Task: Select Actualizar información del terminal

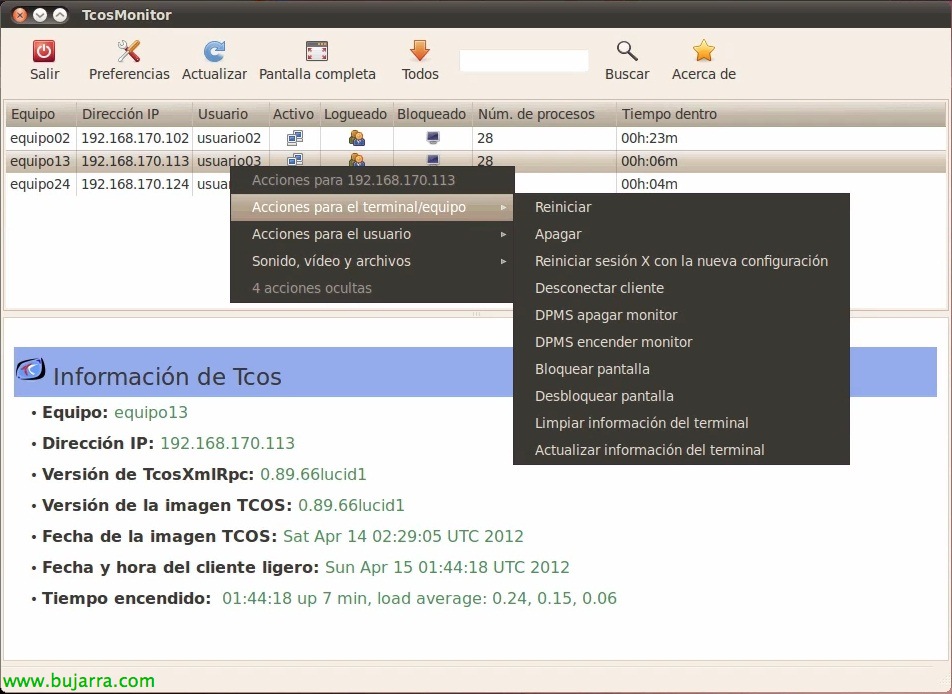Action: point(681,450)
